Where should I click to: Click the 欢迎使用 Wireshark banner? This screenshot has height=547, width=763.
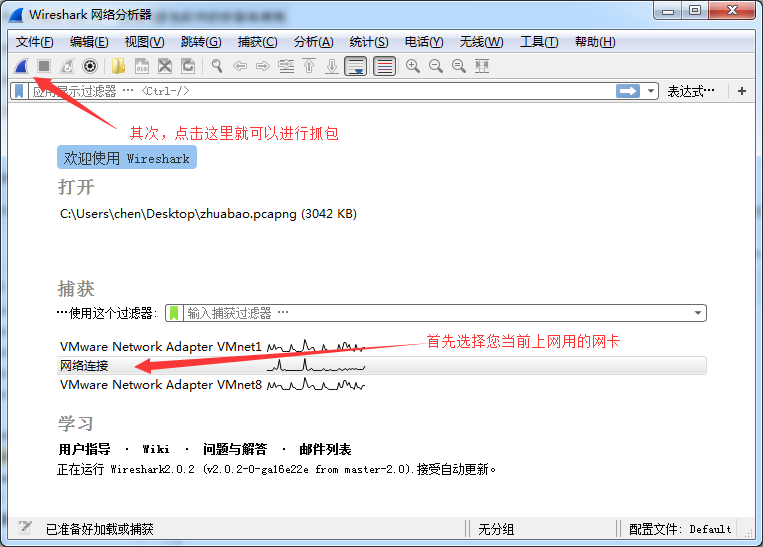pyautogui.click(x=127, y=158)
